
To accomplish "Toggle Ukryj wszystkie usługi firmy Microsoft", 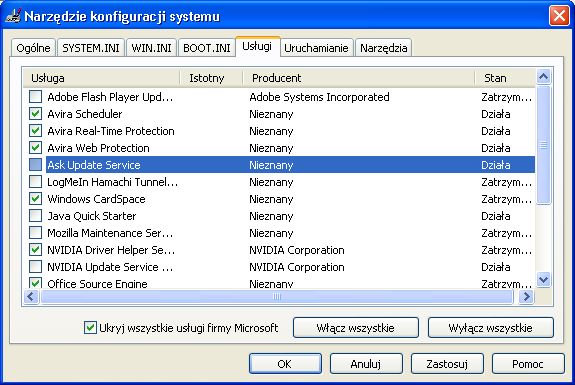I will pyautogui.click(x=181, y=328).
